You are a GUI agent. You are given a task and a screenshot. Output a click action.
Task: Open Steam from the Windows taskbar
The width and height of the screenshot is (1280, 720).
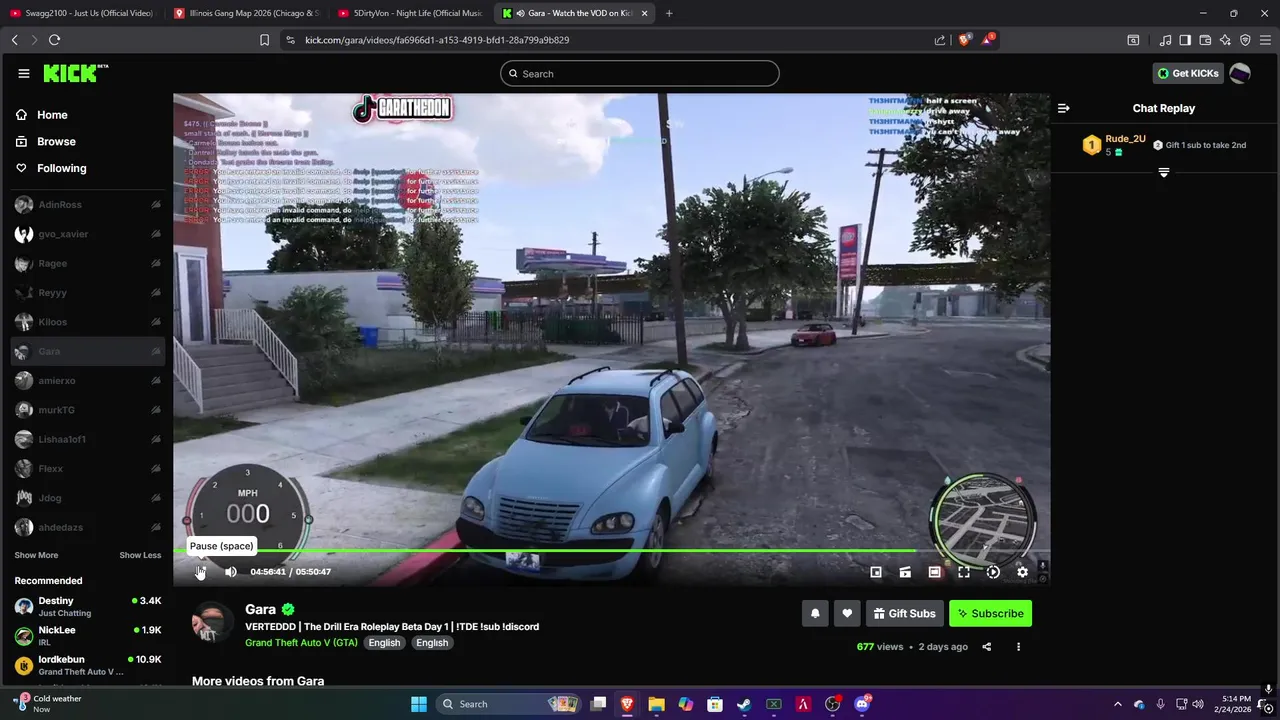(744, 704)
